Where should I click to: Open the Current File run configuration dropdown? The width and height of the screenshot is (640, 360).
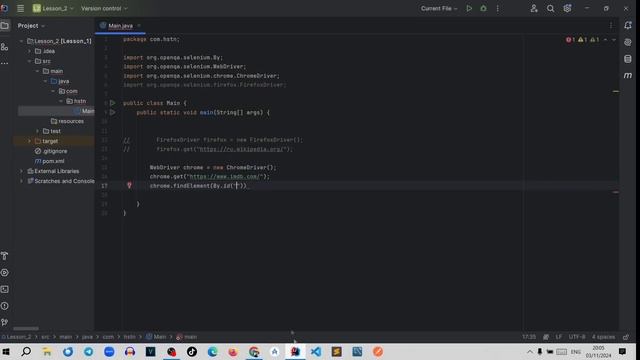pyautogui.click(x=439, y=8)
